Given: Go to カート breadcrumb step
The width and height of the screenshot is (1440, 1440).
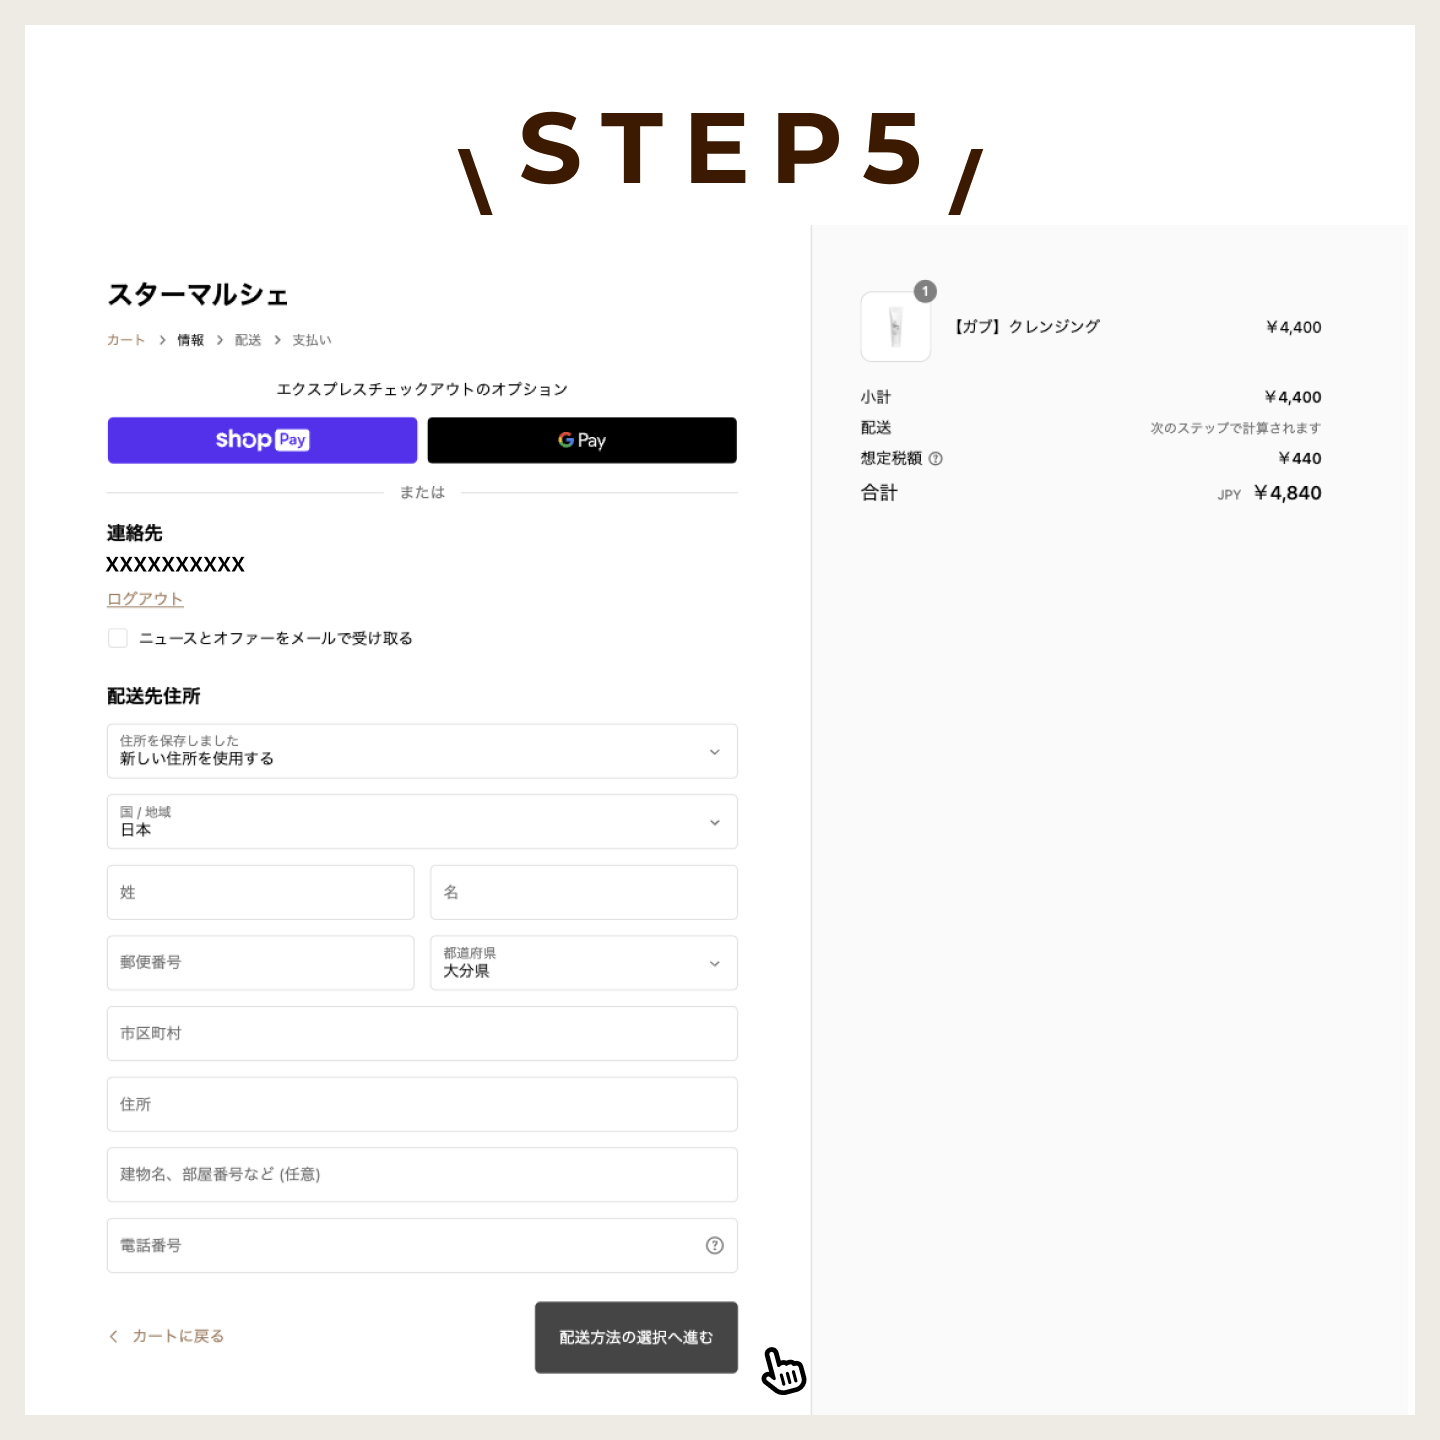Looking at the screenshot, I should point(126,340).
